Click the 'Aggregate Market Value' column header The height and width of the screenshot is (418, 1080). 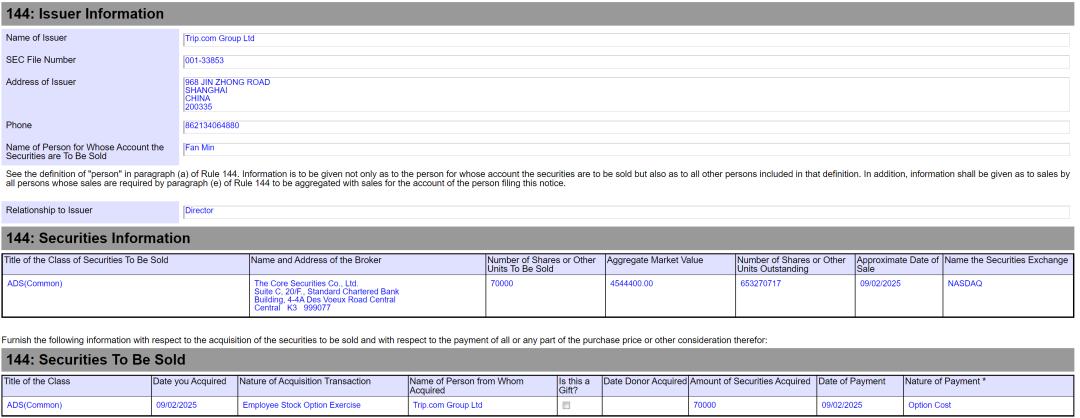[669, 264]
